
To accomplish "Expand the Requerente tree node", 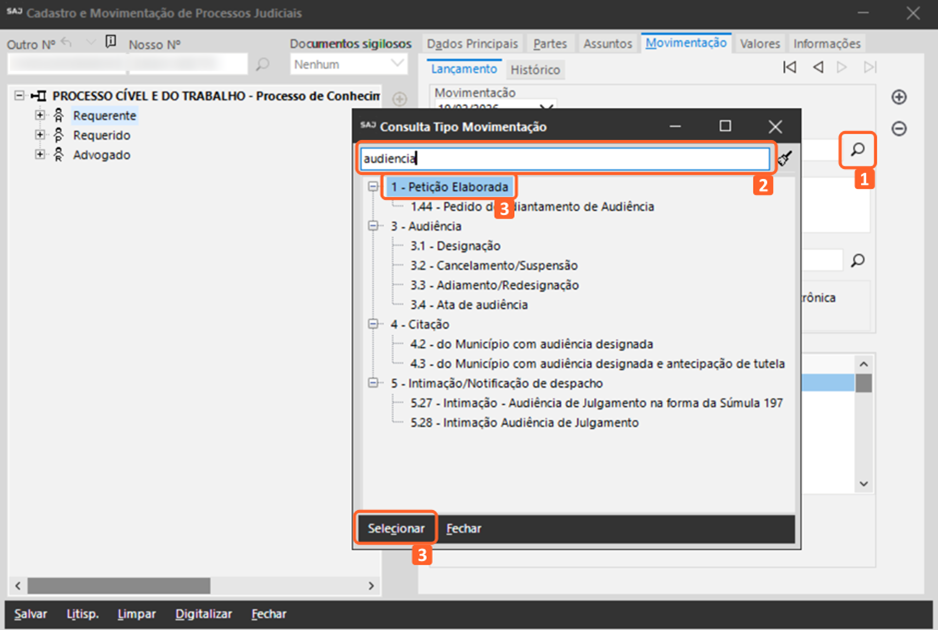I will (40, 115).
